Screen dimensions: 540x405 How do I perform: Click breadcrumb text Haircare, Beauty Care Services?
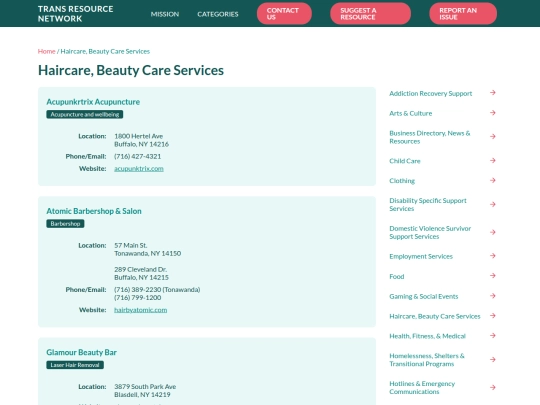[105, 51]
